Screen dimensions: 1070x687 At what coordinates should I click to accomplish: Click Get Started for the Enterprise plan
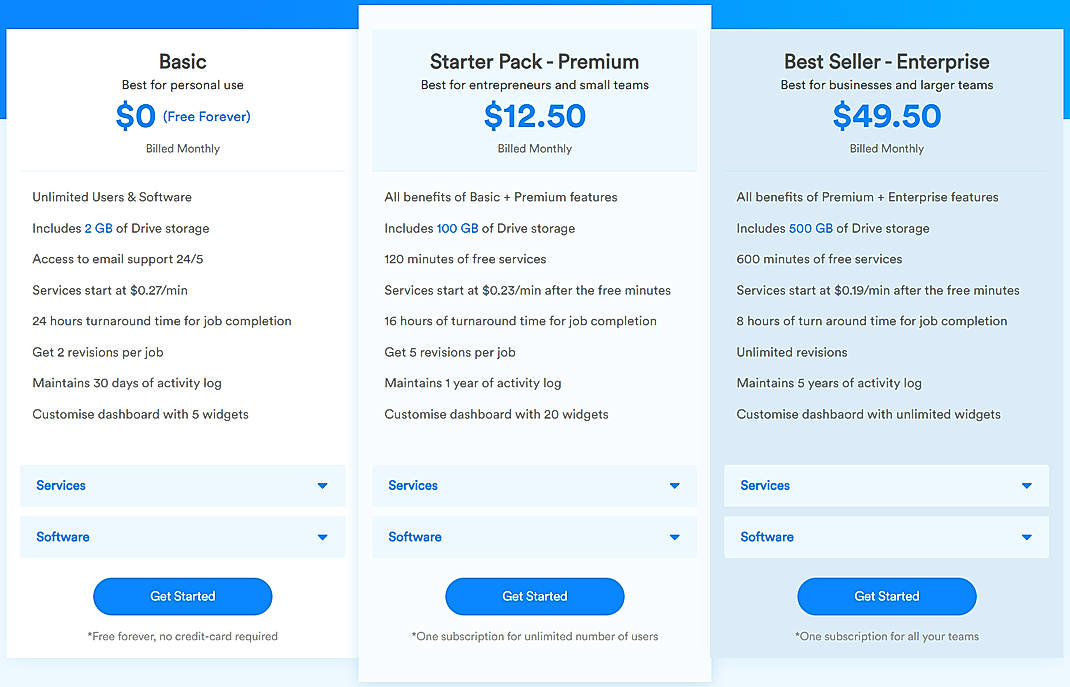pyautogui.click(x=886, y=596)
